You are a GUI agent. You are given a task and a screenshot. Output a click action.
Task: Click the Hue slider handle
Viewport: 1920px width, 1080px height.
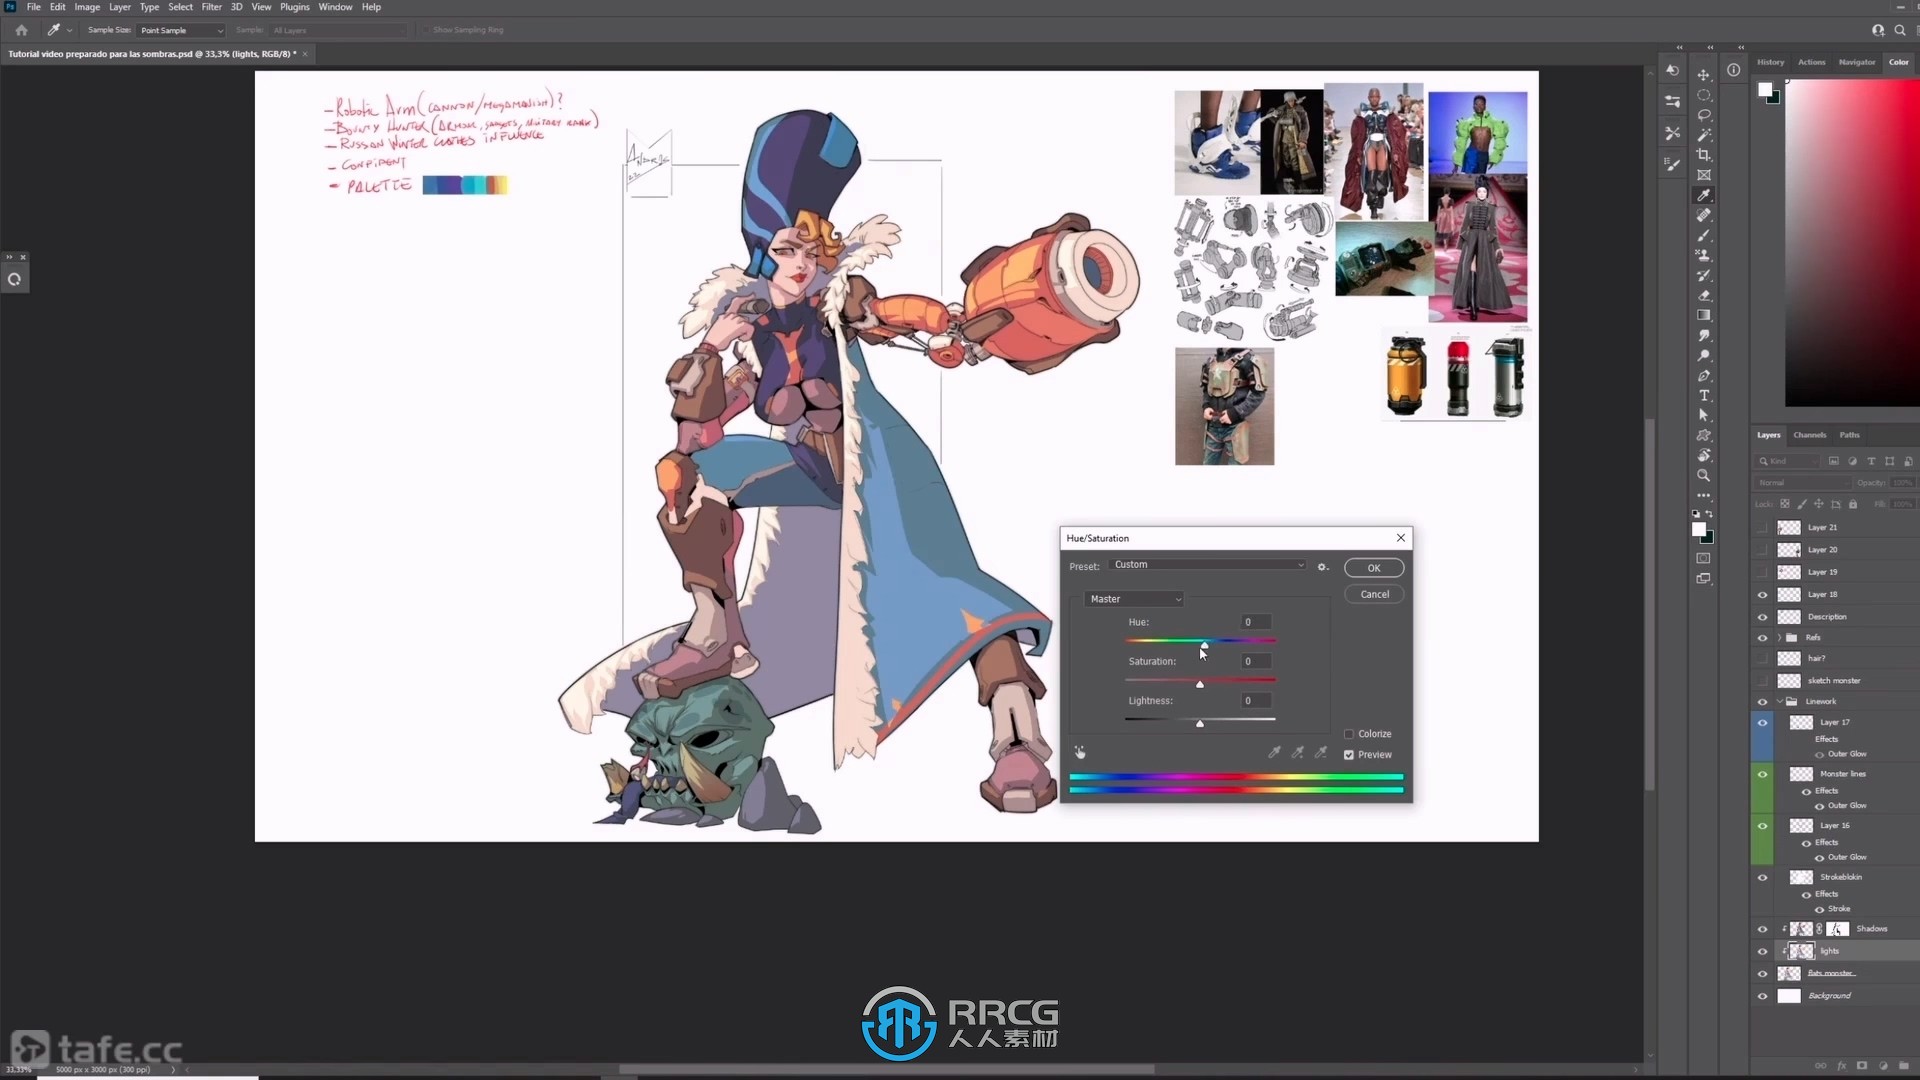click(x=1204, y=645)
